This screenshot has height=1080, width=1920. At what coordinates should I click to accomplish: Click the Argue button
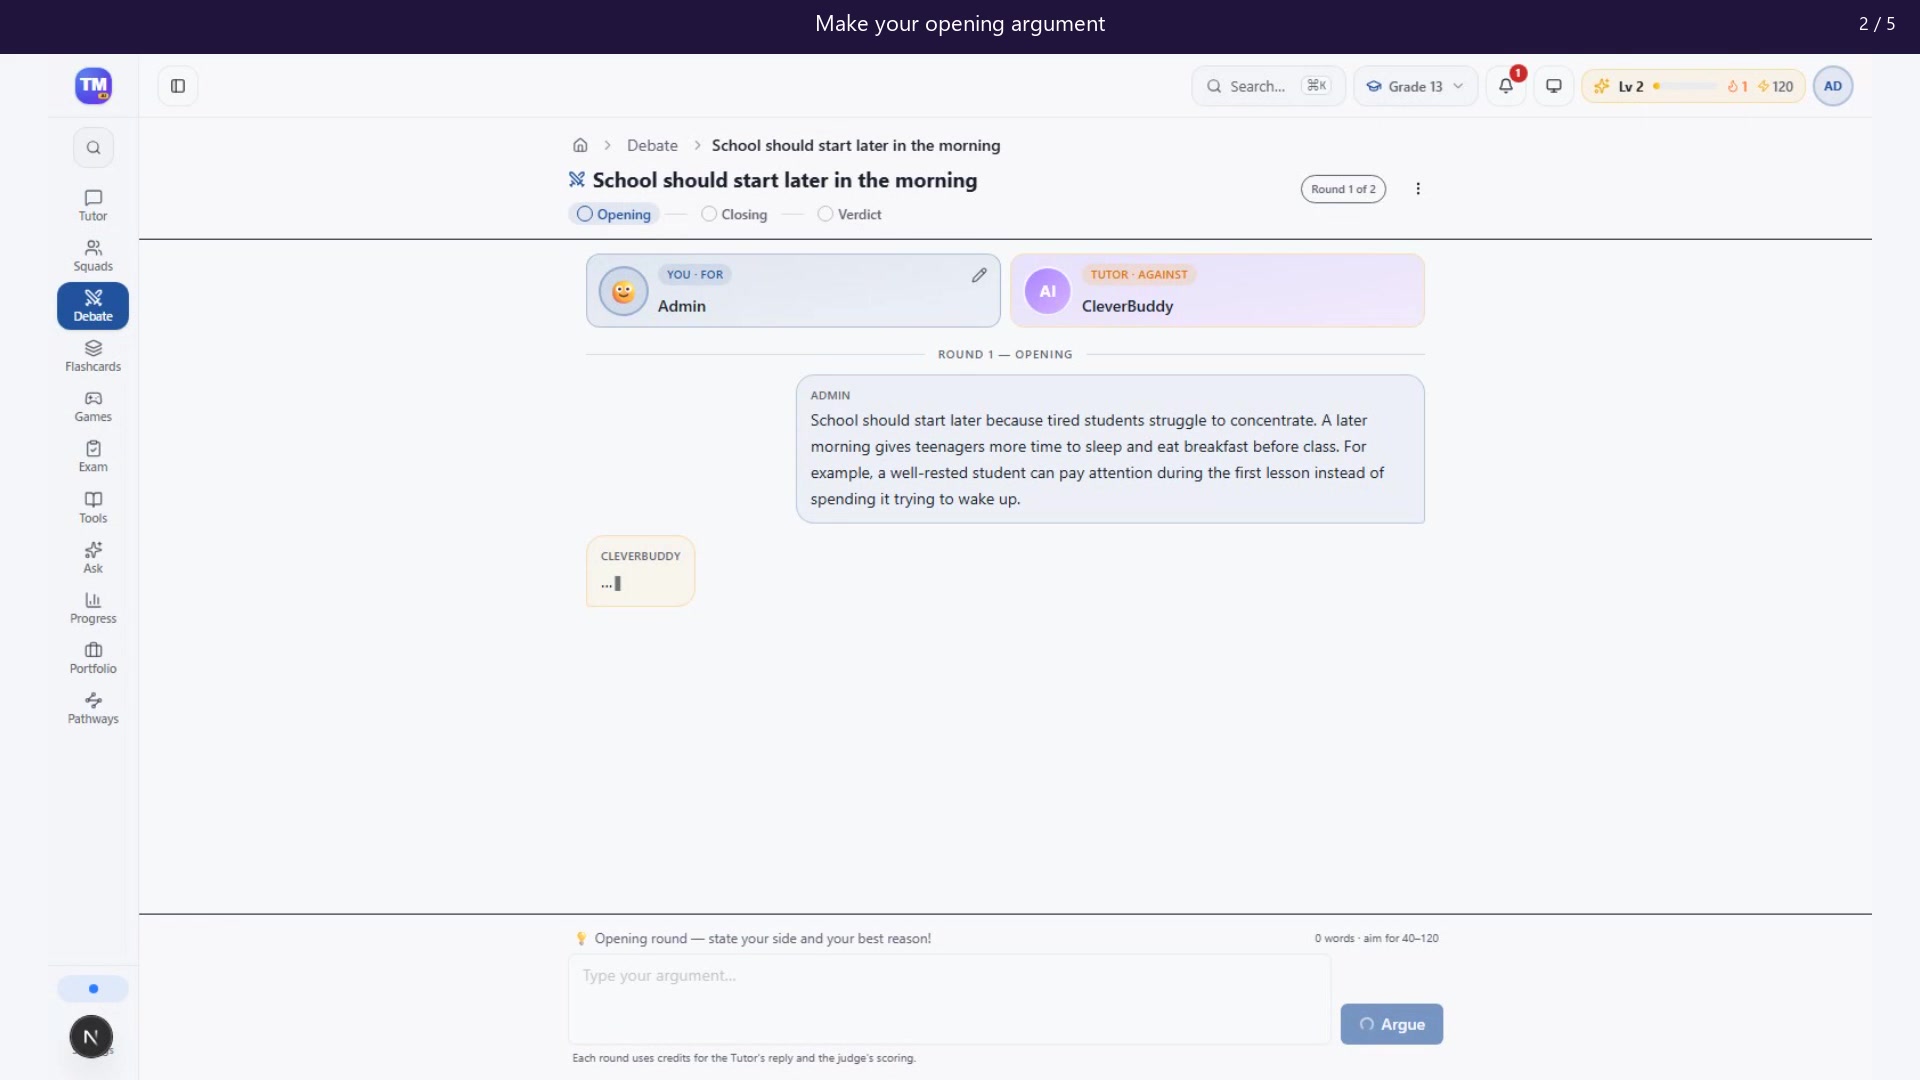(x=1391, y=1024)
